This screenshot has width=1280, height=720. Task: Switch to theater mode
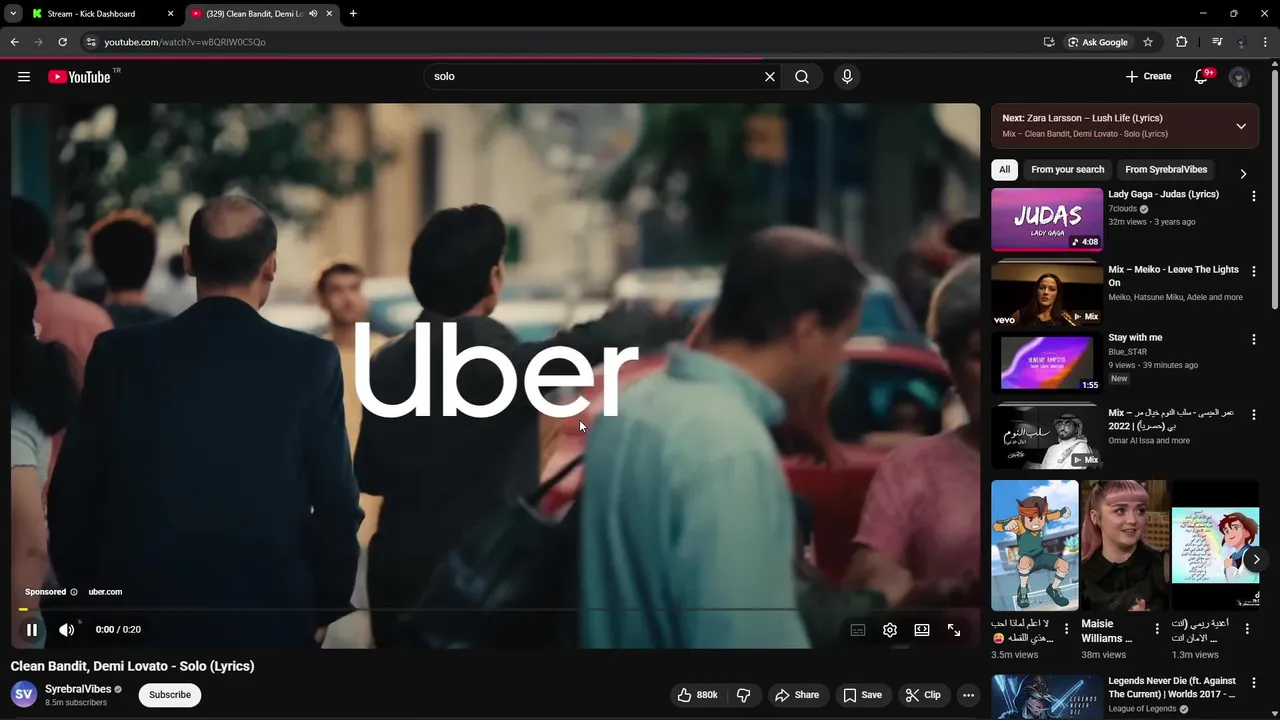click(922, 630)
